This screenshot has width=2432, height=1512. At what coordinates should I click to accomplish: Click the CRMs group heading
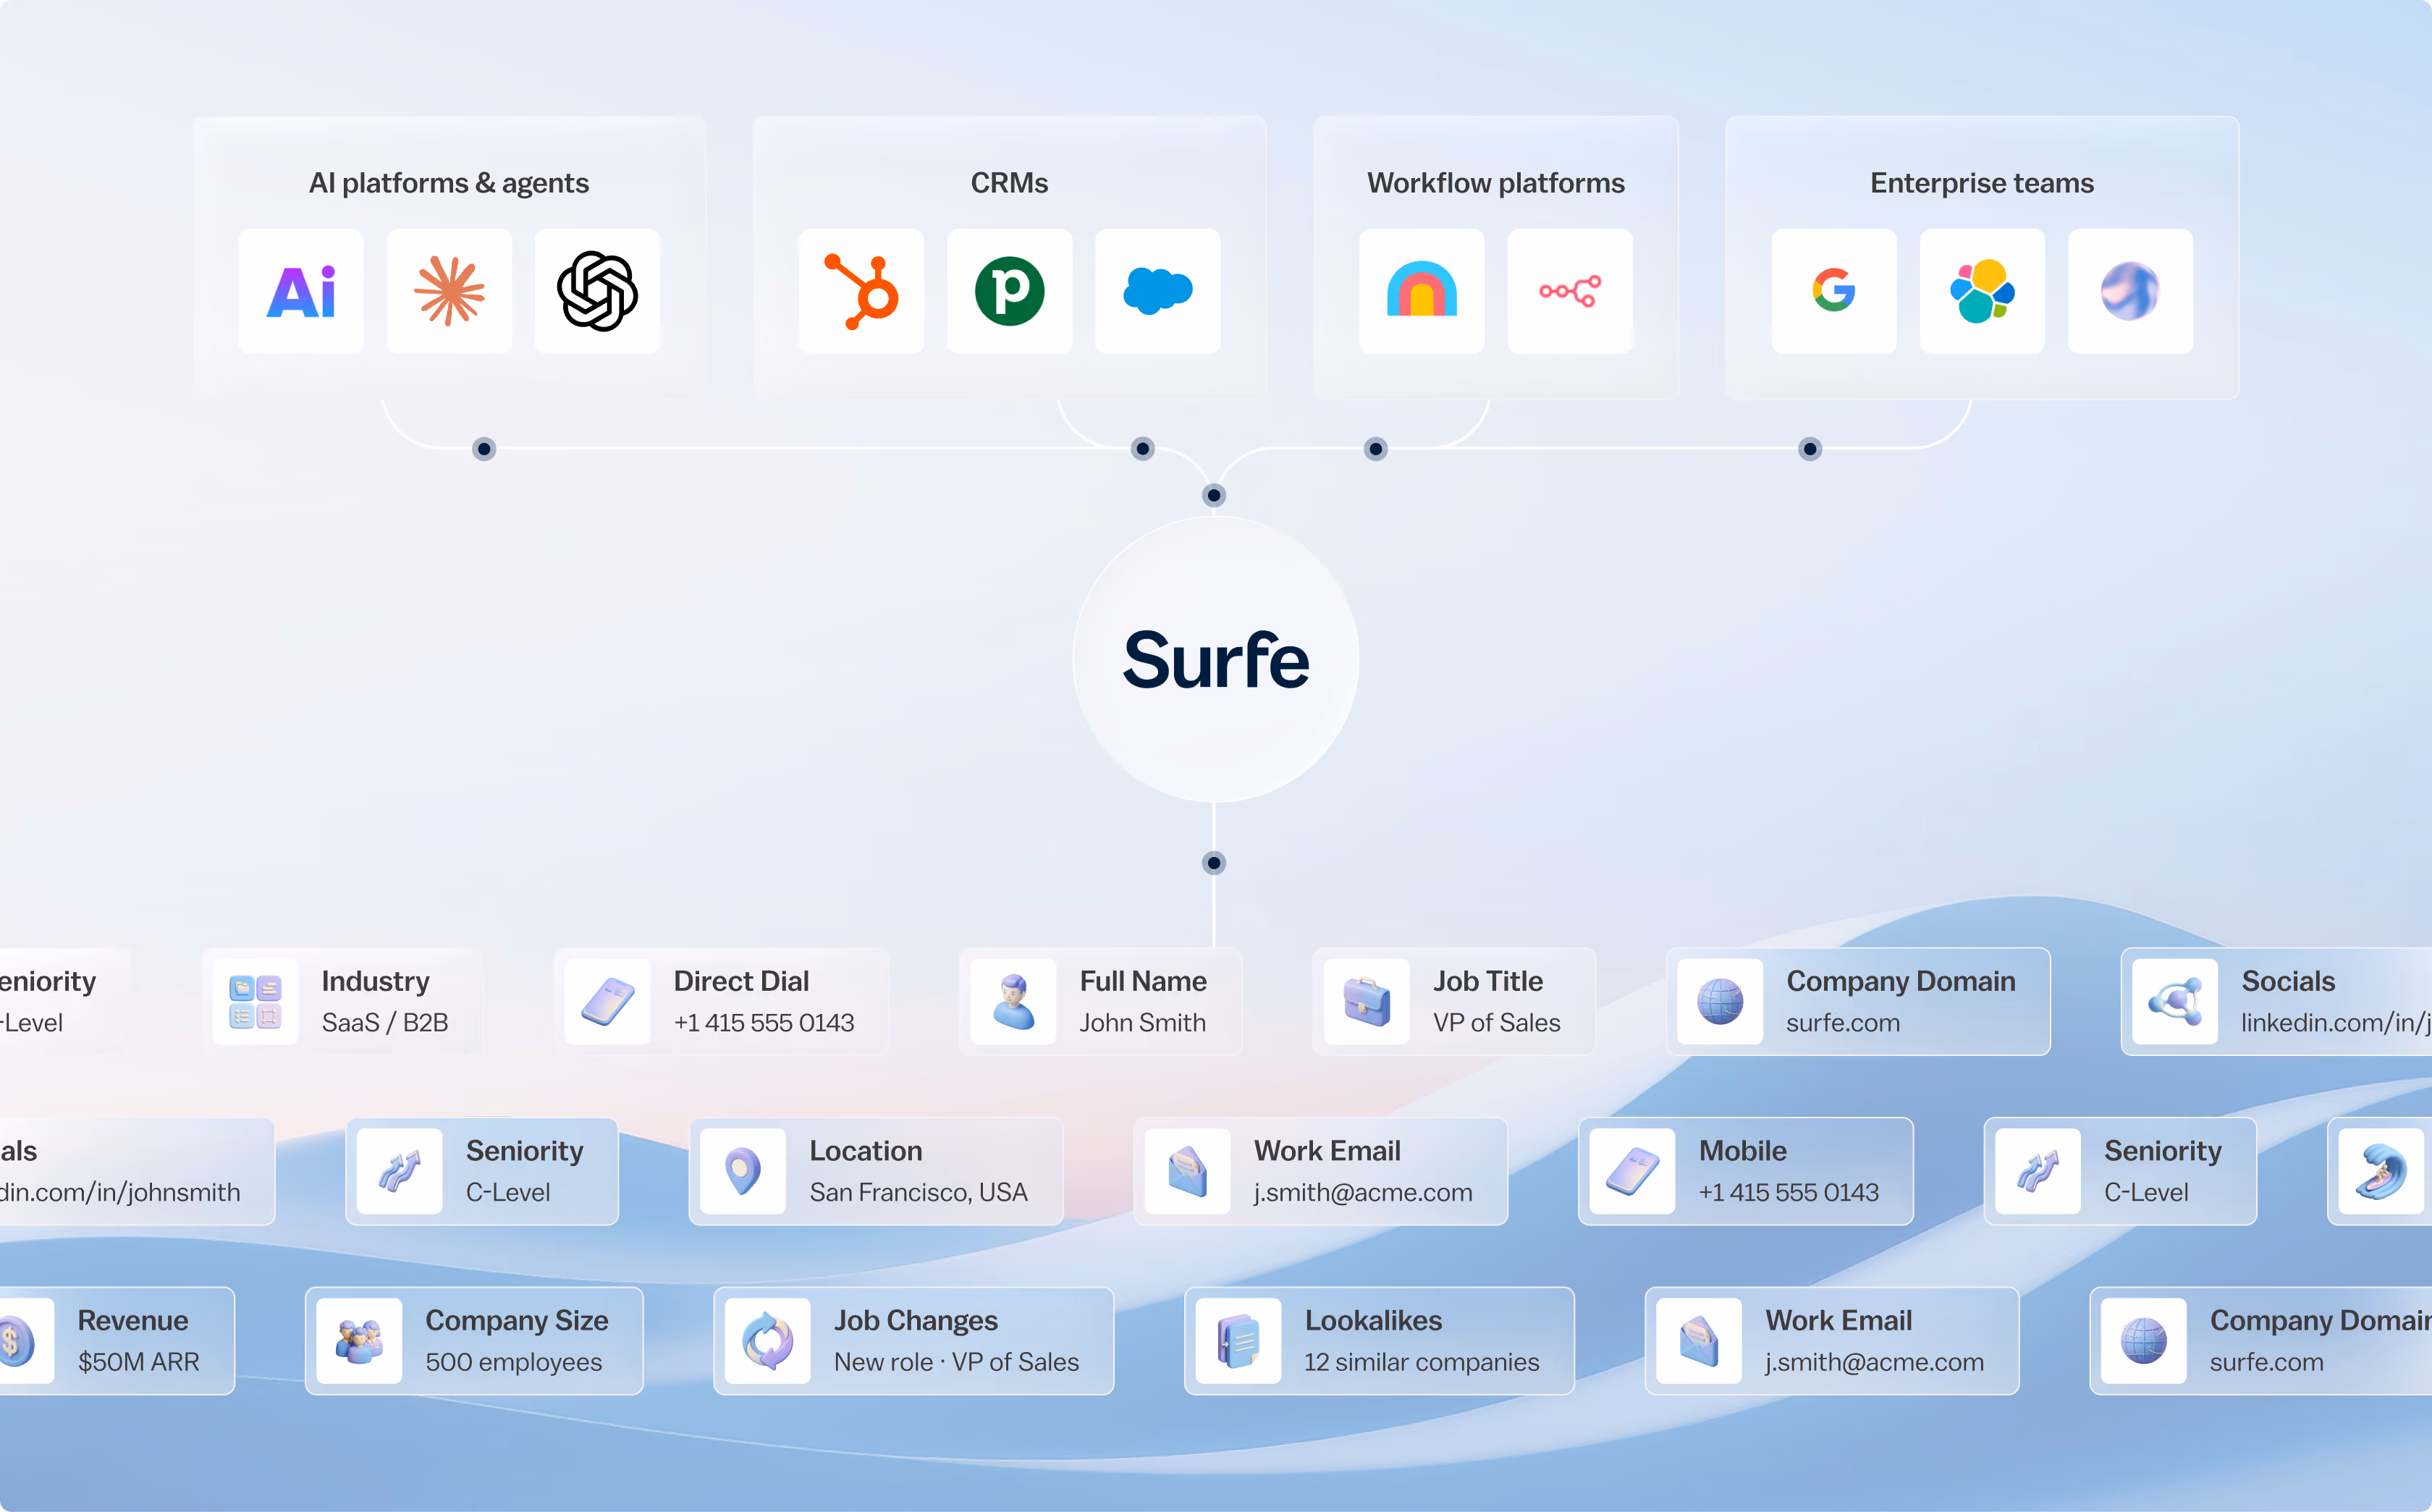tap(1009, 183)
